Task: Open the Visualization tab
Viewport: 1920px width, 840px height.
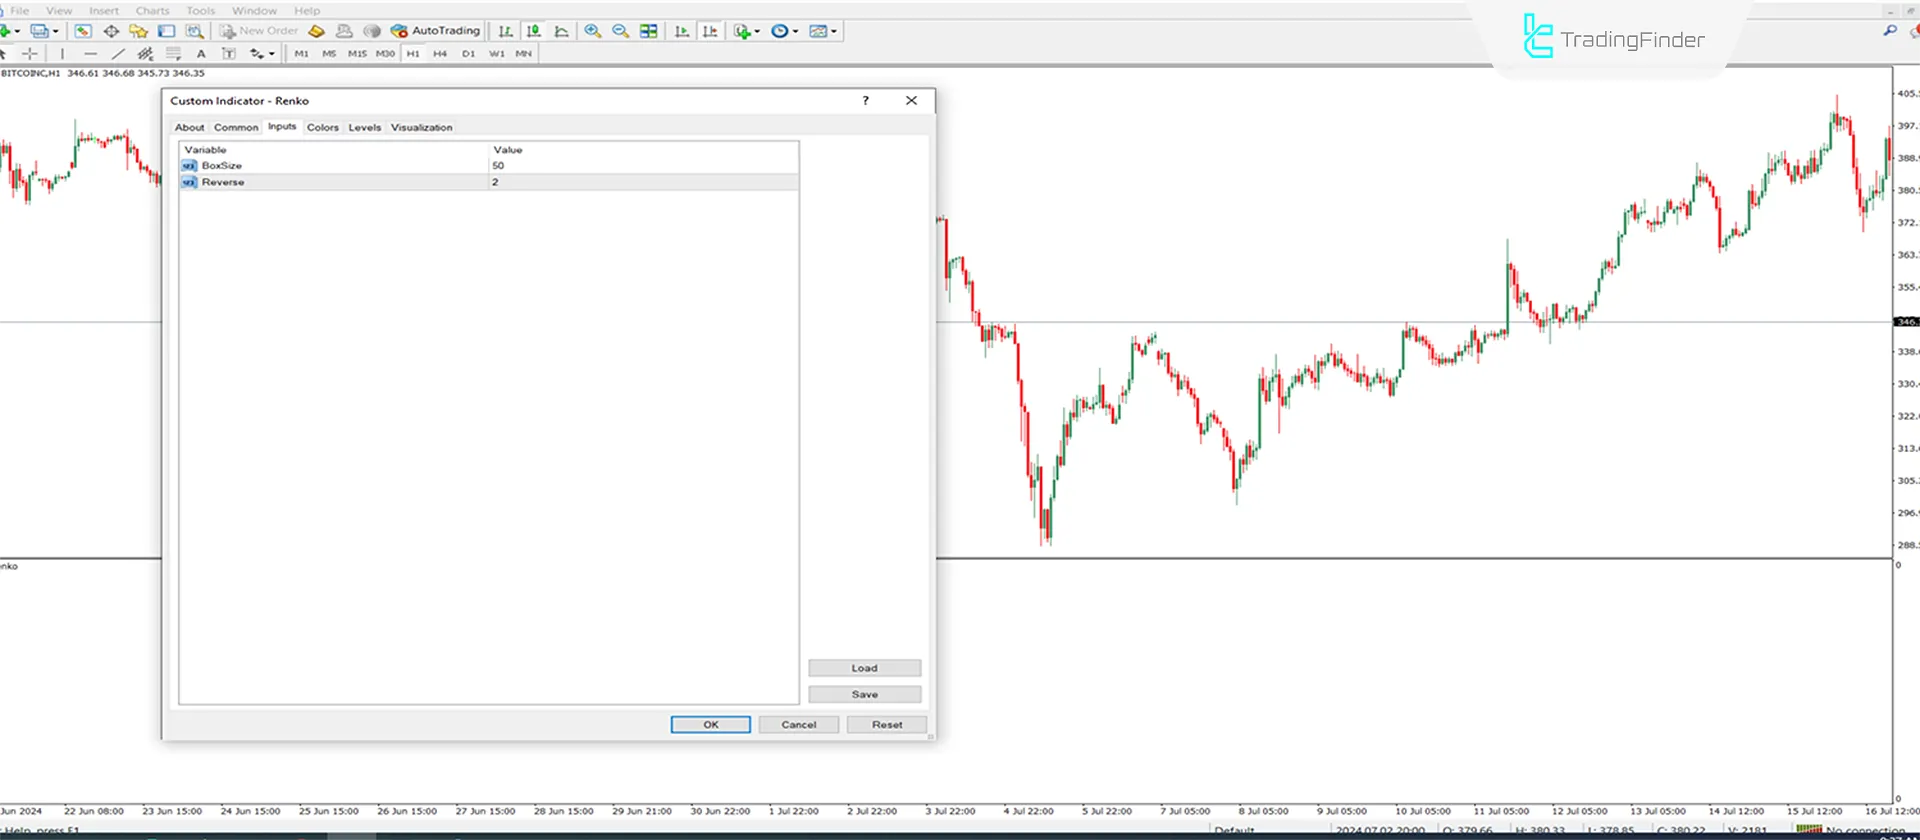Action: click(x=421, y=128)
